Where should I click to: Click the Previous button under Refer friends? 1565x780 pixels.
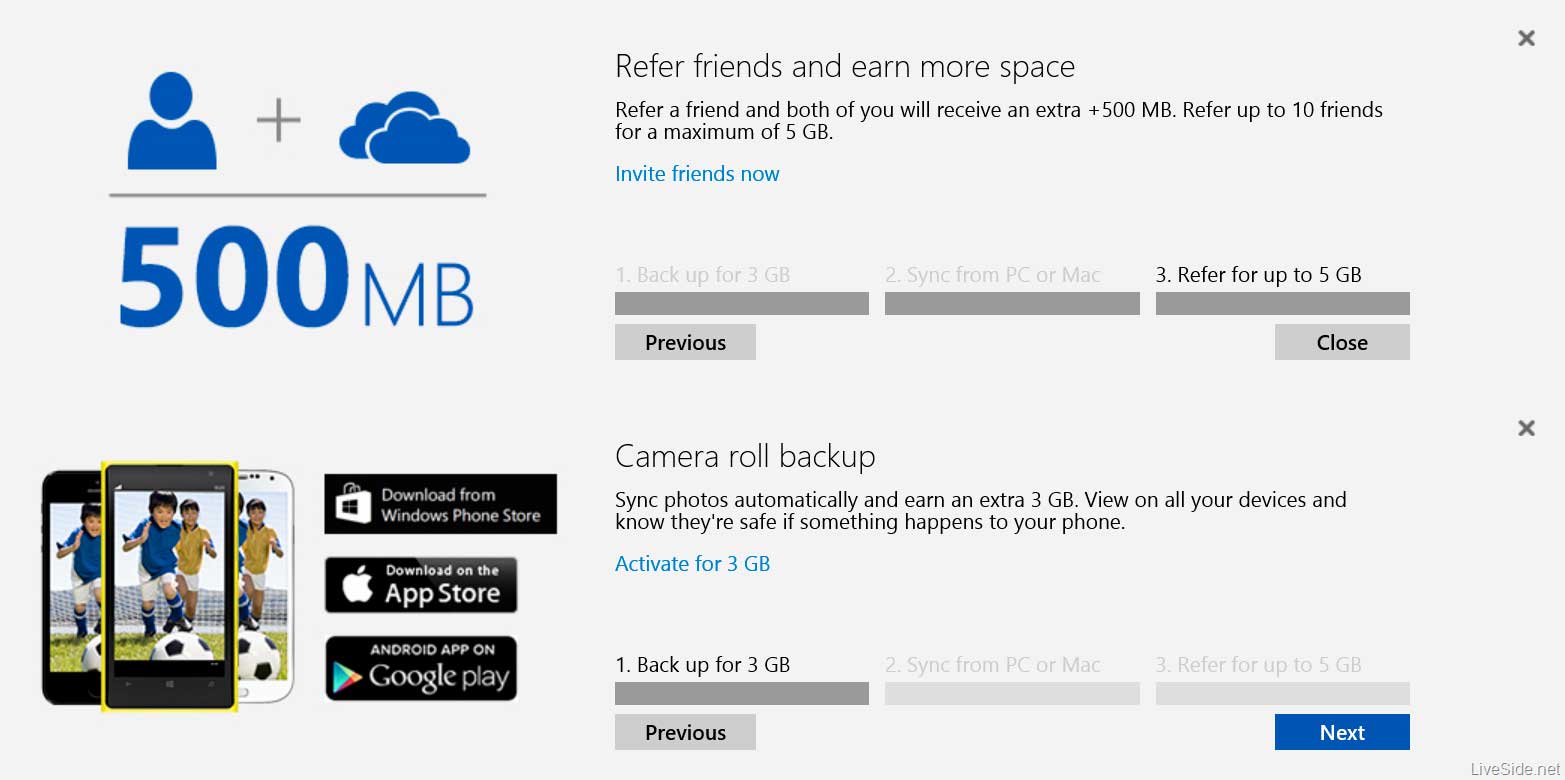(685, 342)
